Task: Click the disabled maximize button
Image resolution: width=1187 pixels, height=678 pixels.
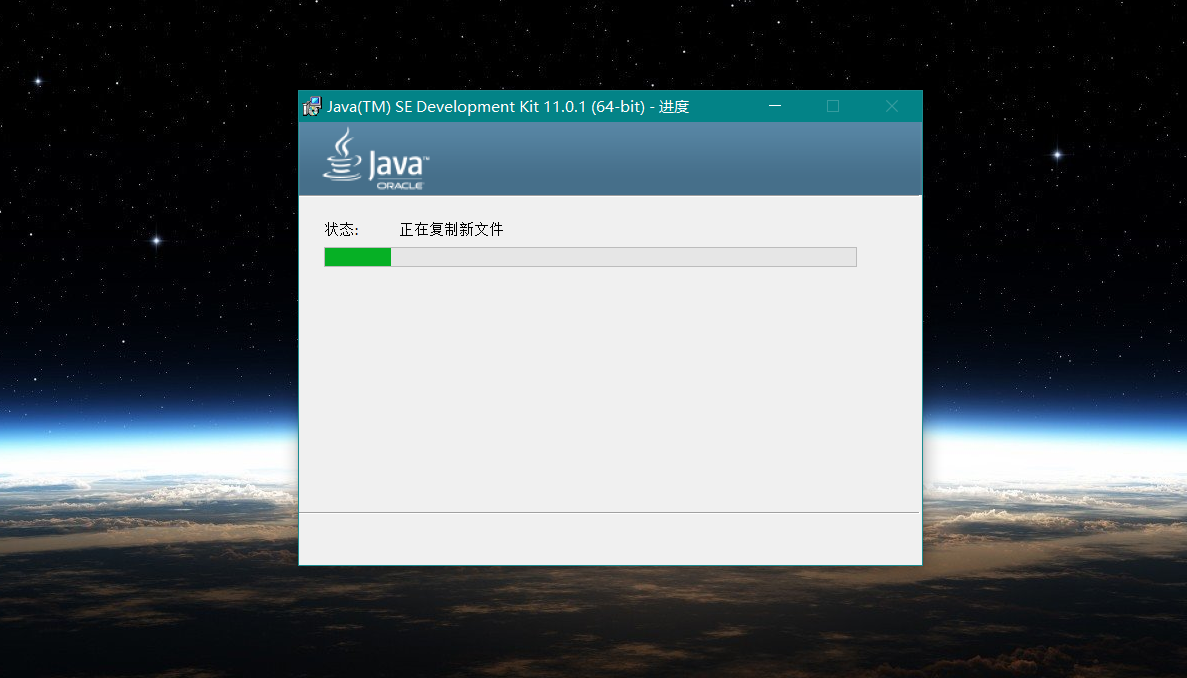Action: (x=833, y=105)
